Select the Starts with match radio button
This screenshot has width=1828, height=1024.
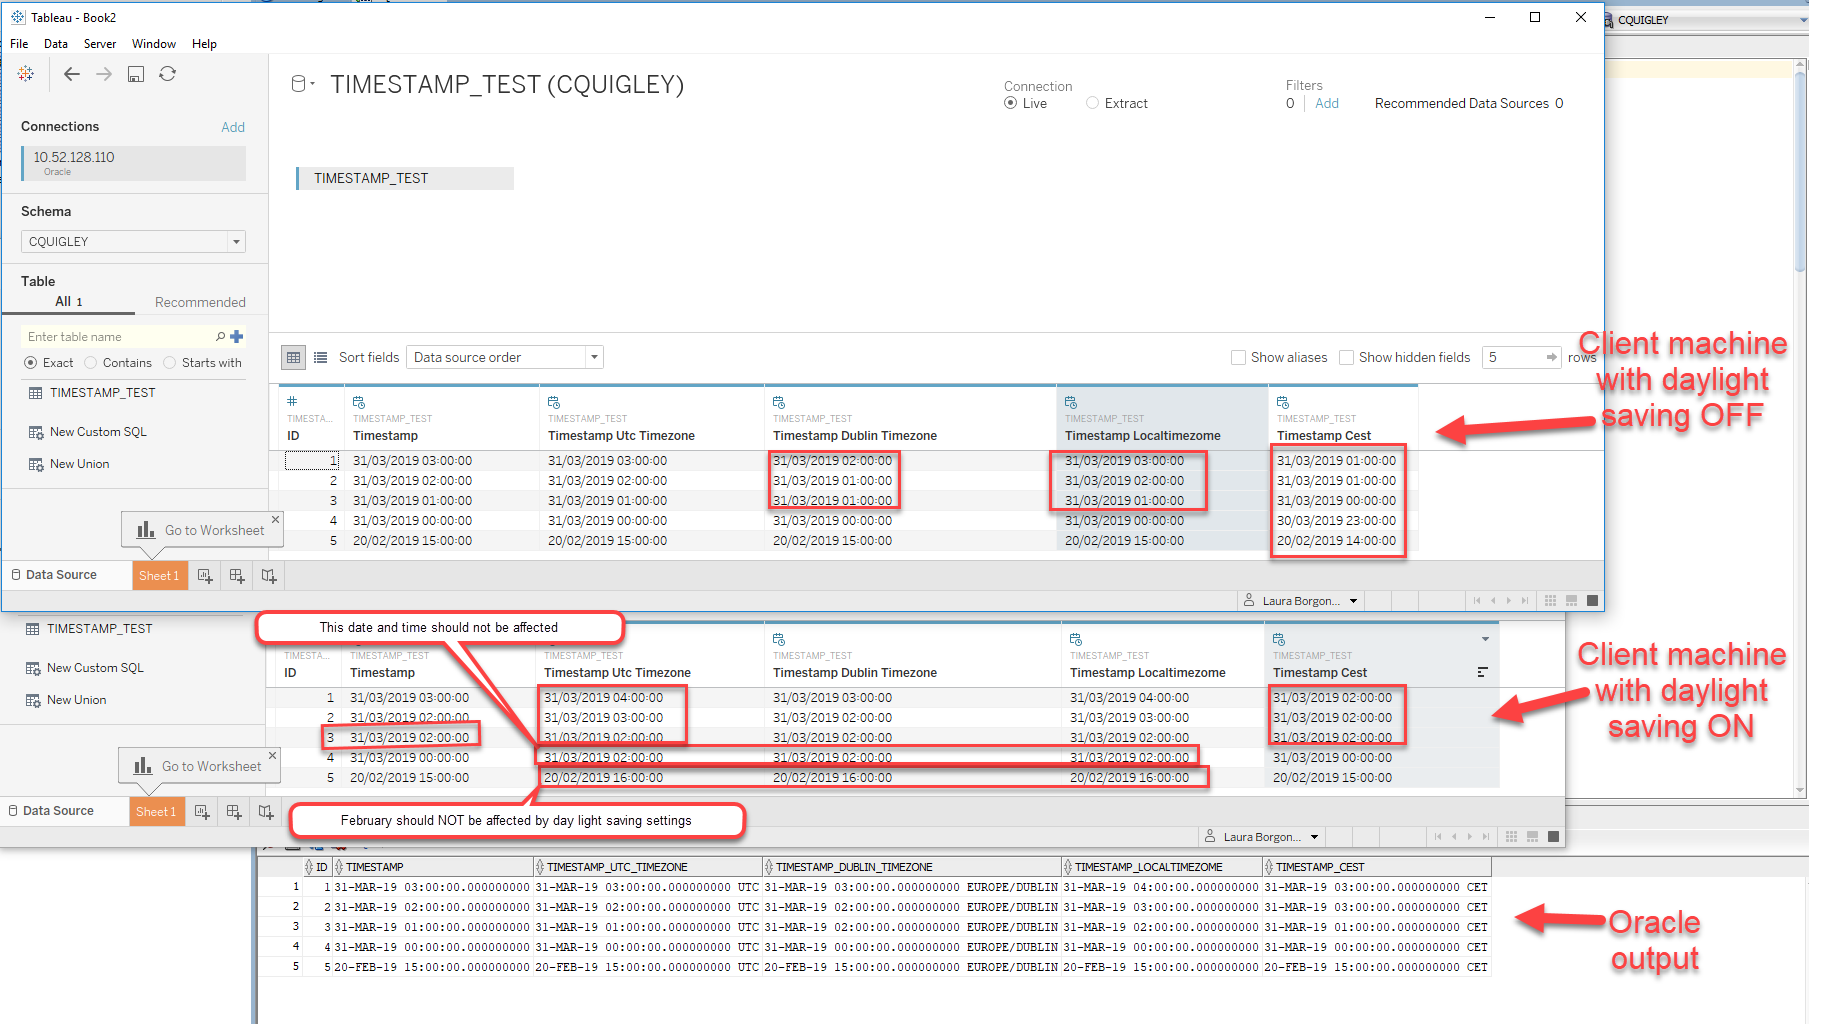[x=170, y=363]
